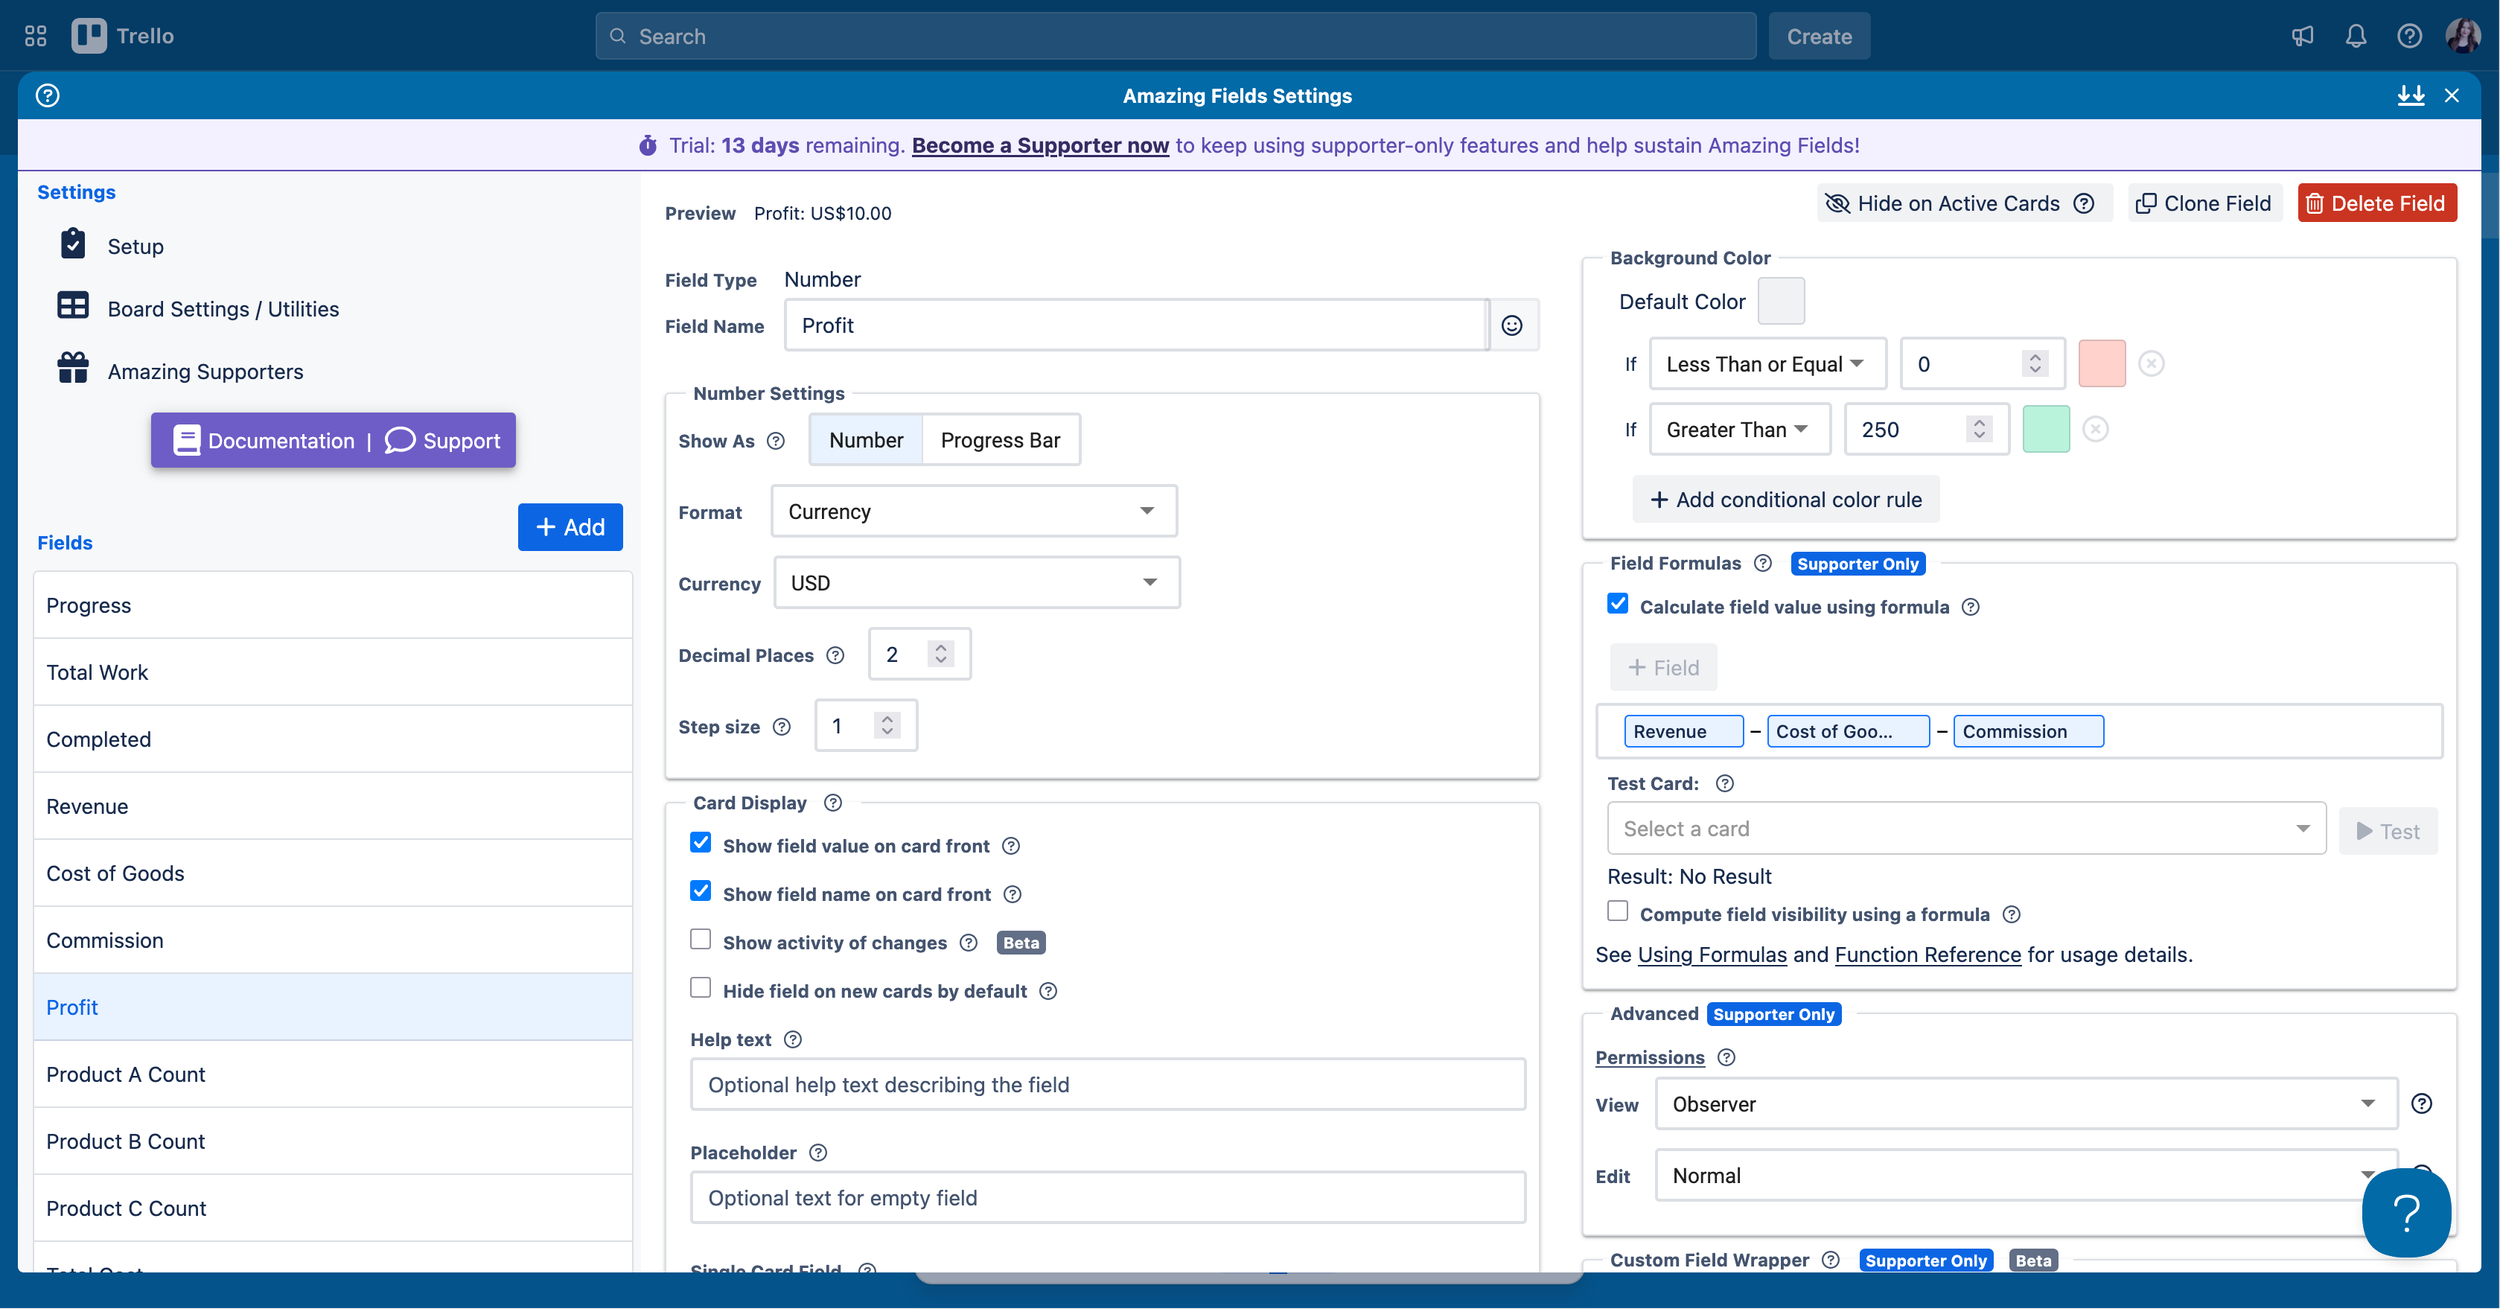
Task: Switch Show As to Progress Bar
Action: click(1000, 441)
